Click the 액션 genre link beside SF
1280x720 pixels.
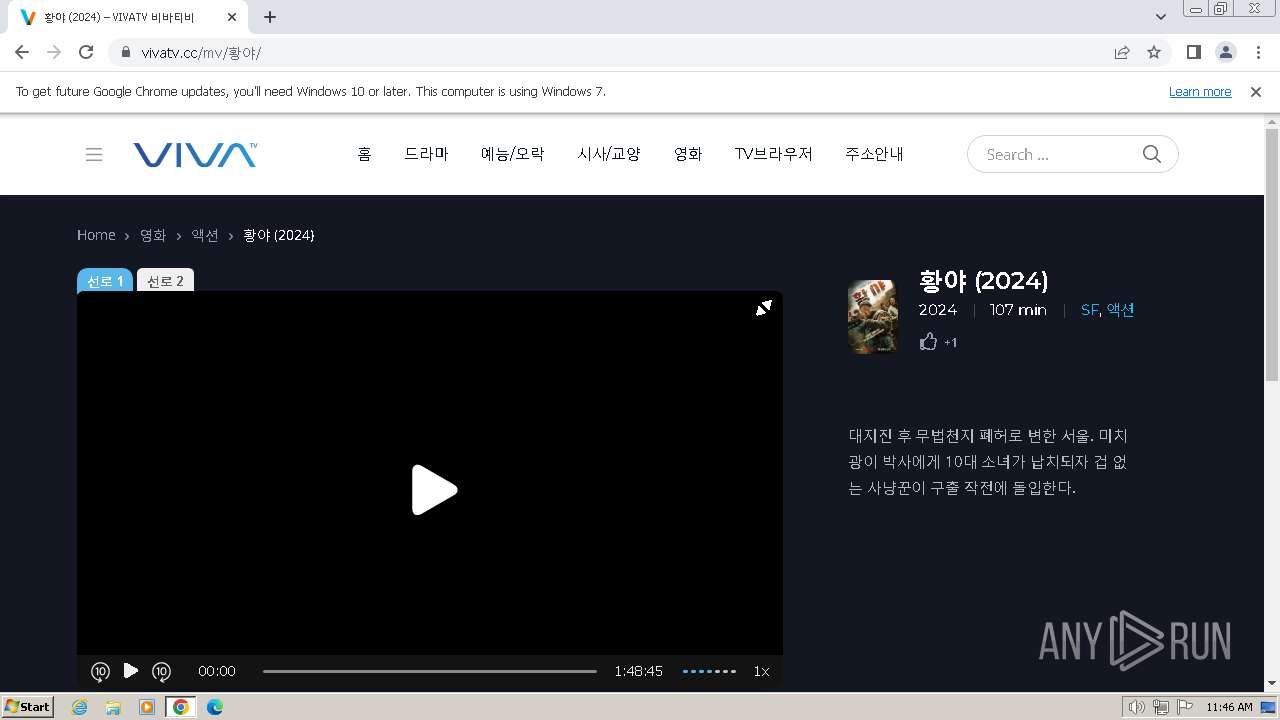tap(1120, 310)
